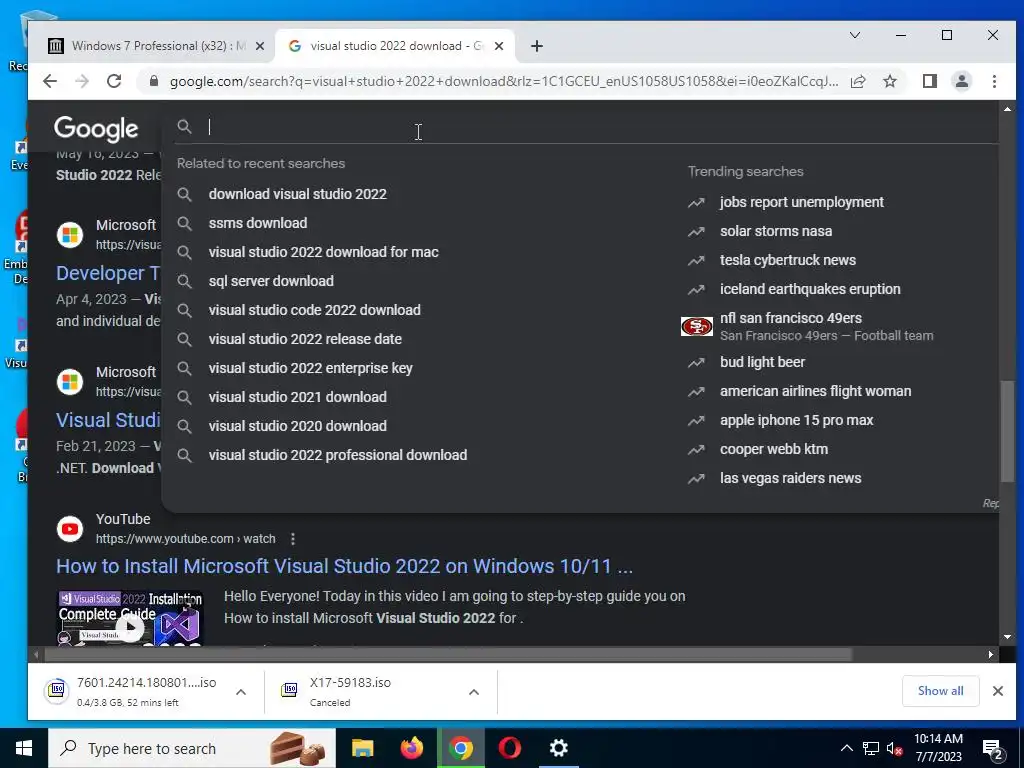Expand options for X17-59183.iso download
1024x768 pixels.
(473, 692)
